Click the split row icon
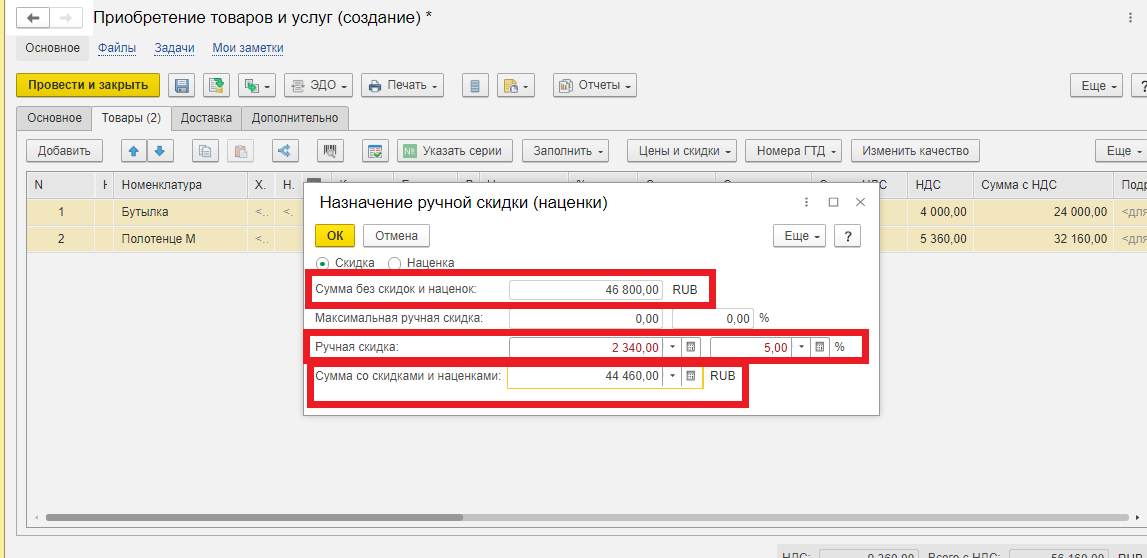This screenshot has height=558, width=1147. tap(285, 151)
